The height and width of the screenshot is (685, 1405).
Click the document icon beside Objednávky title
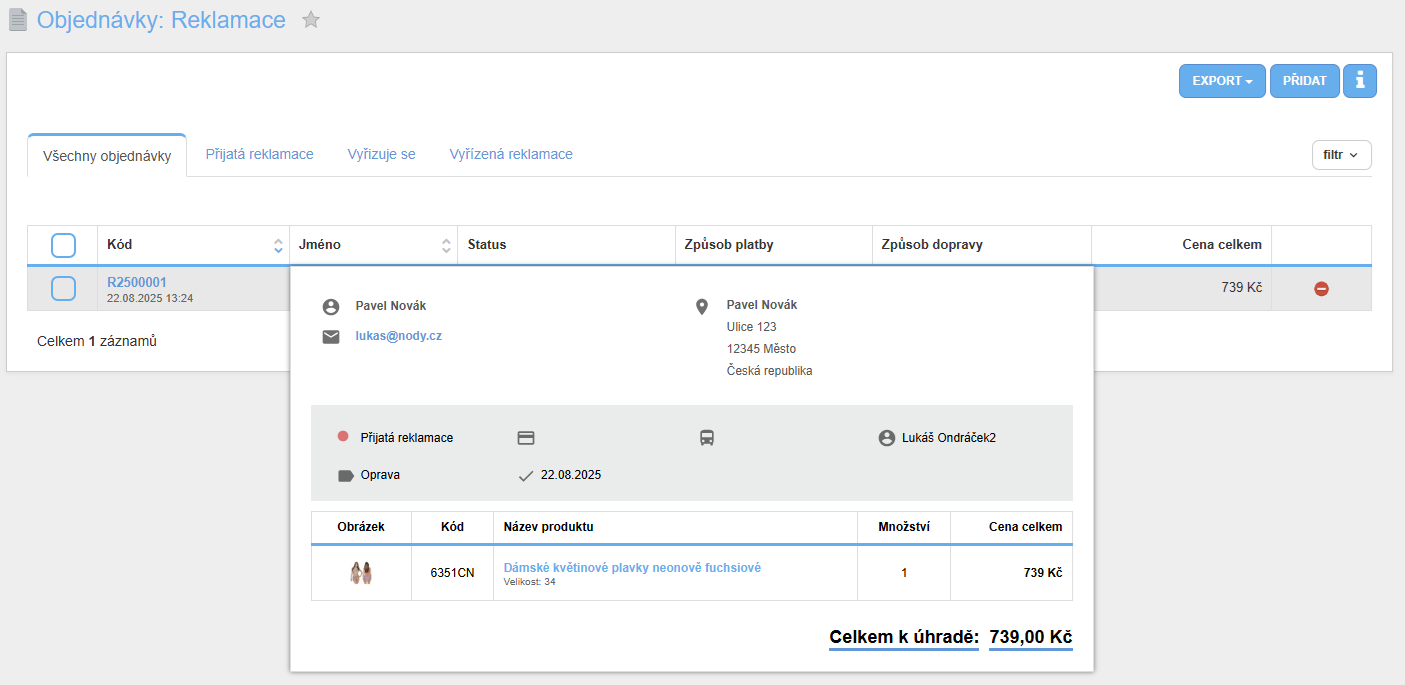tap(18, 20)
